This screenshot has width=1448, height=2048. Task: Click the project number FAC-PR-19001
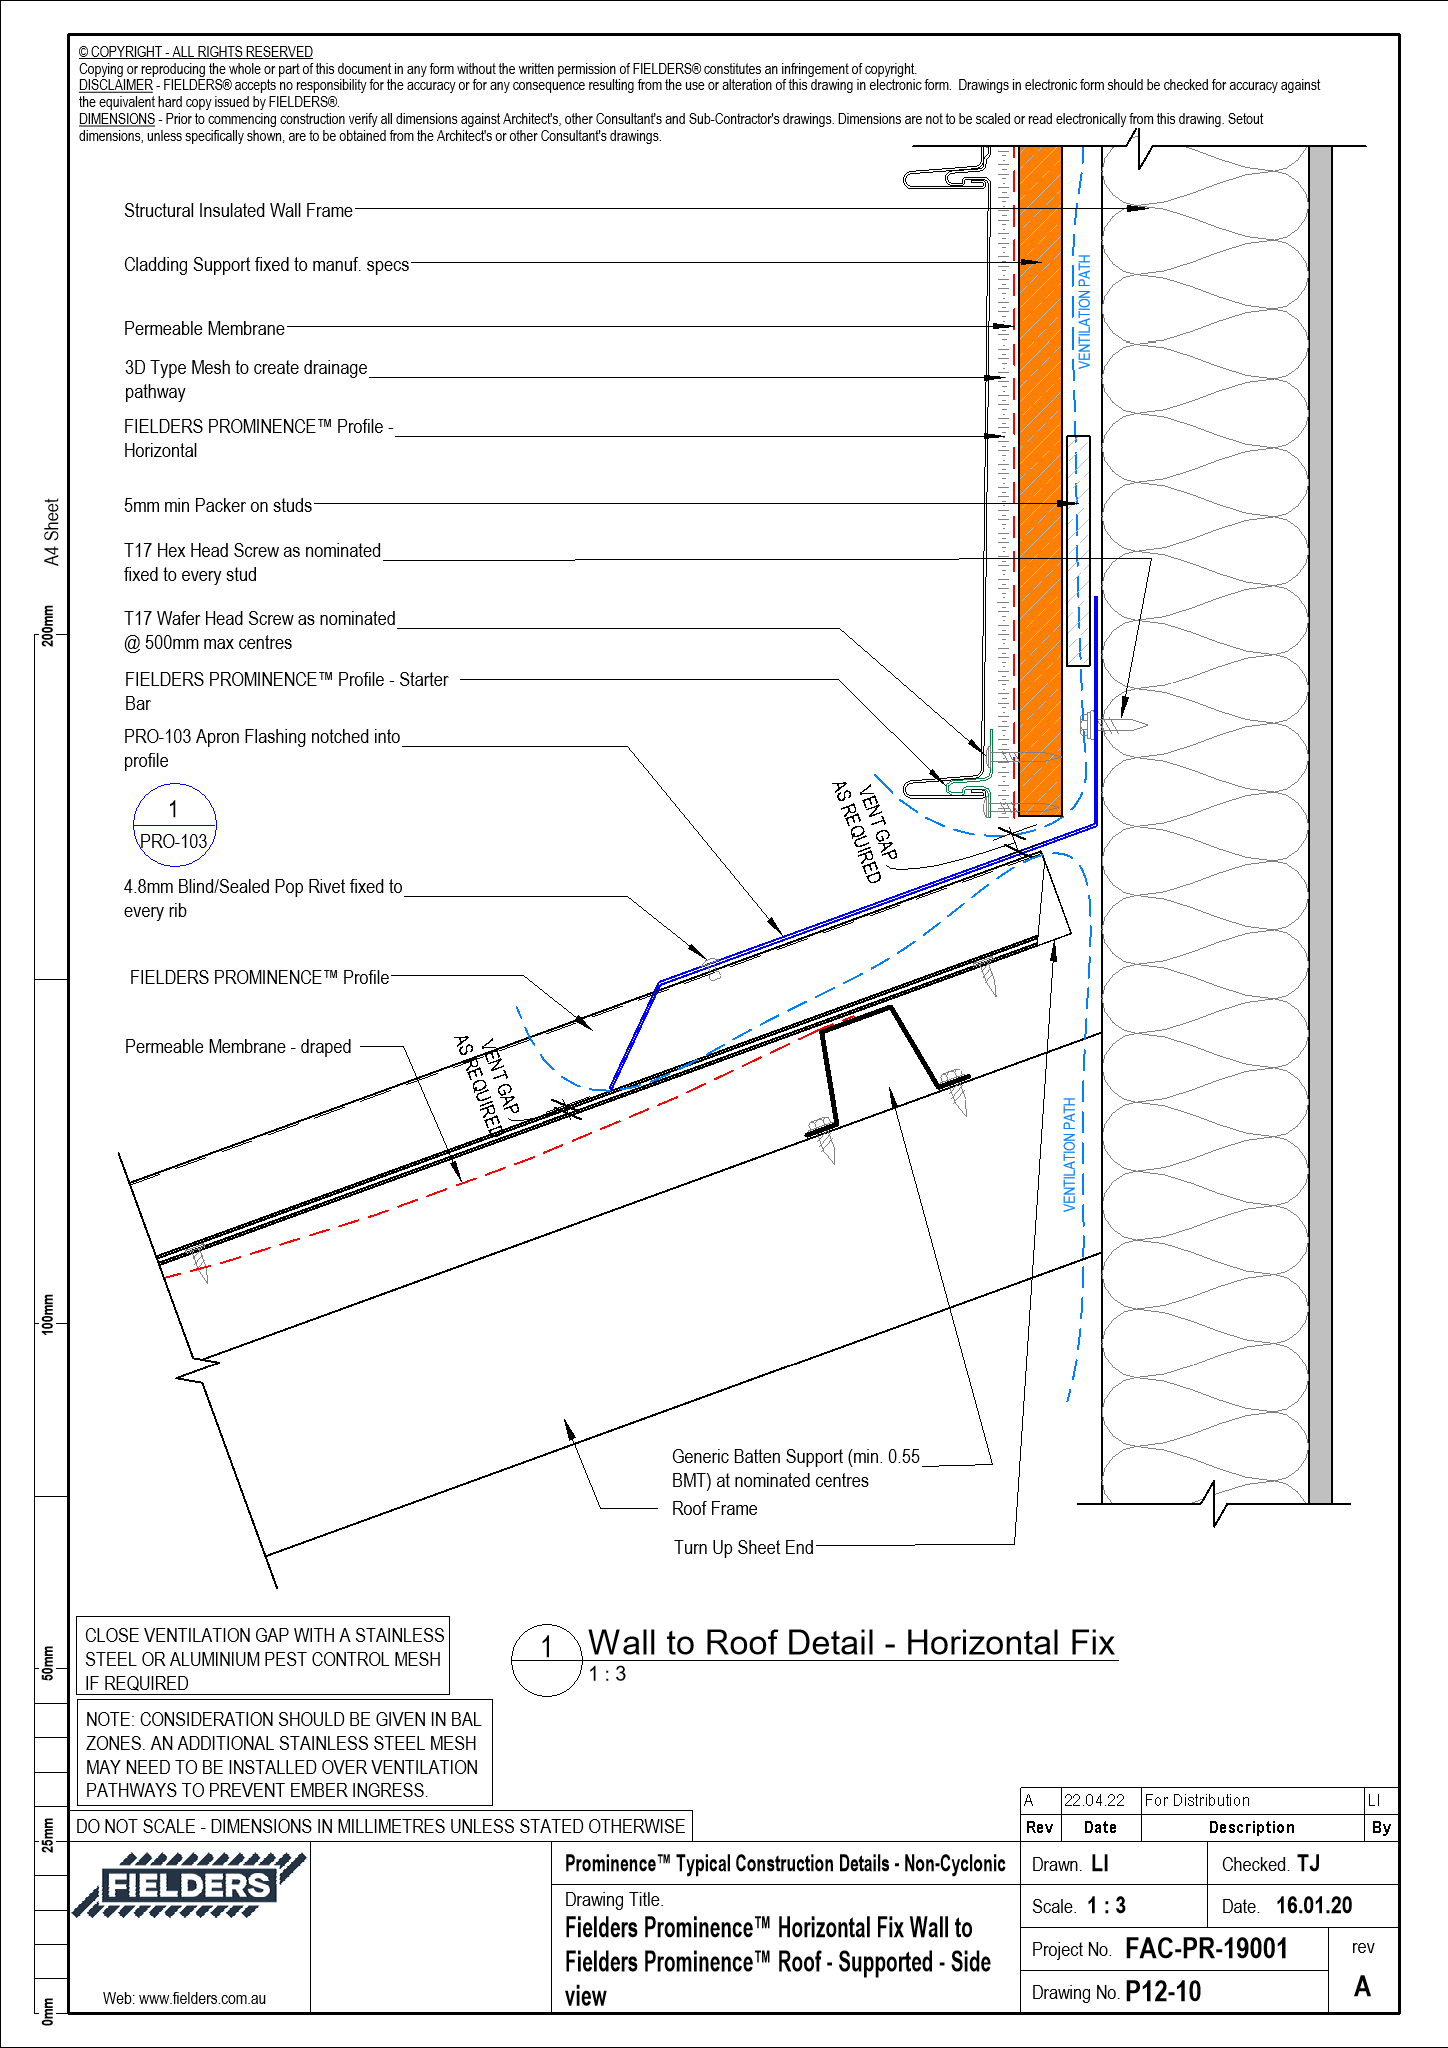click(x=1205, y=1949)
